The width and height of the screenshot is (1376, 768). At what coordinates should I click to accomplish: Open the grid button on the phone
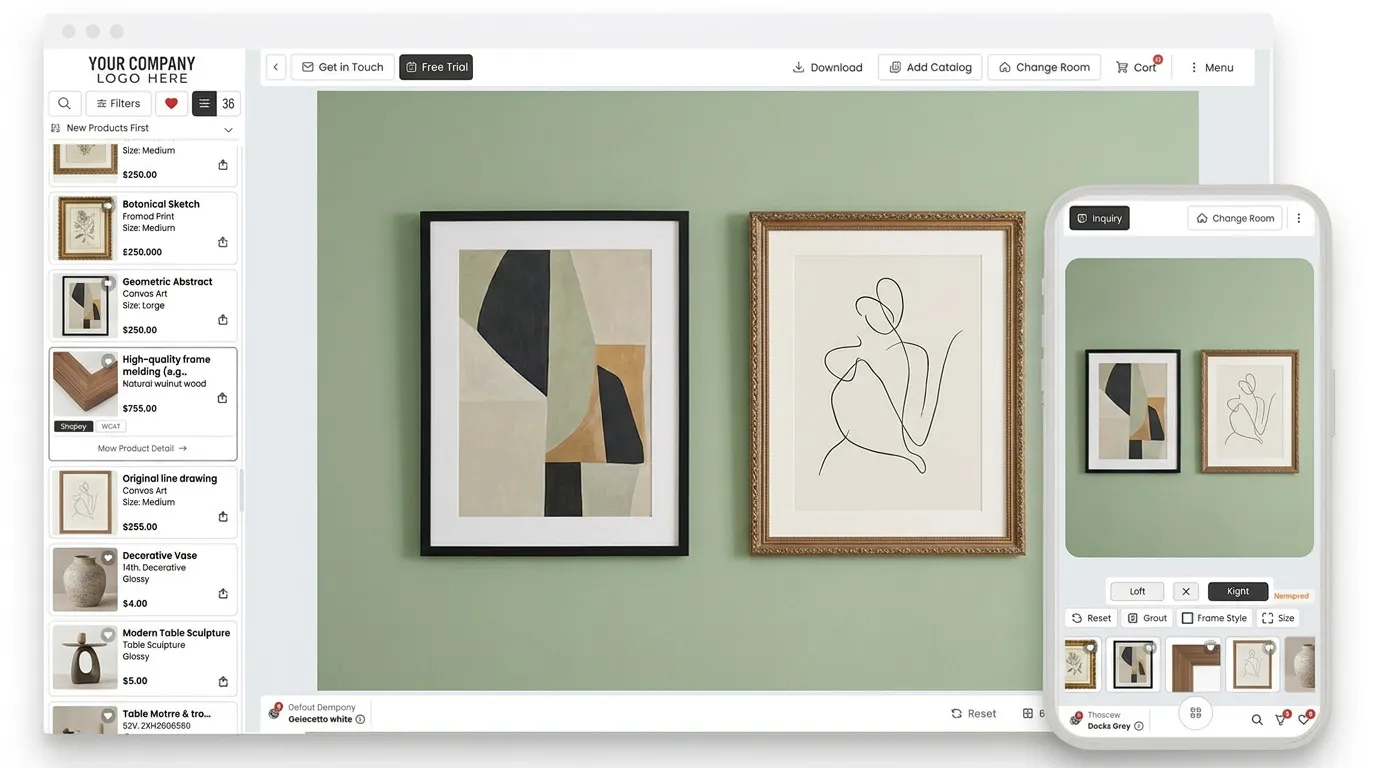tap(1195, 713)
